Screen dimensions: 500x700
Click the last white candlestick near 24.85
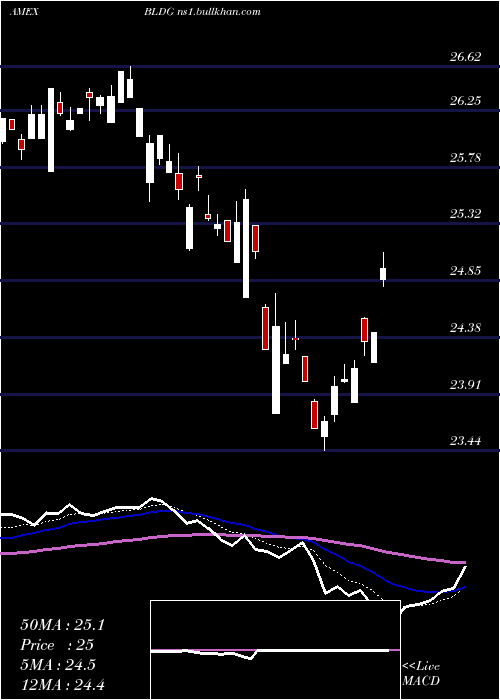pyautogui.click(x=383, y=270)
